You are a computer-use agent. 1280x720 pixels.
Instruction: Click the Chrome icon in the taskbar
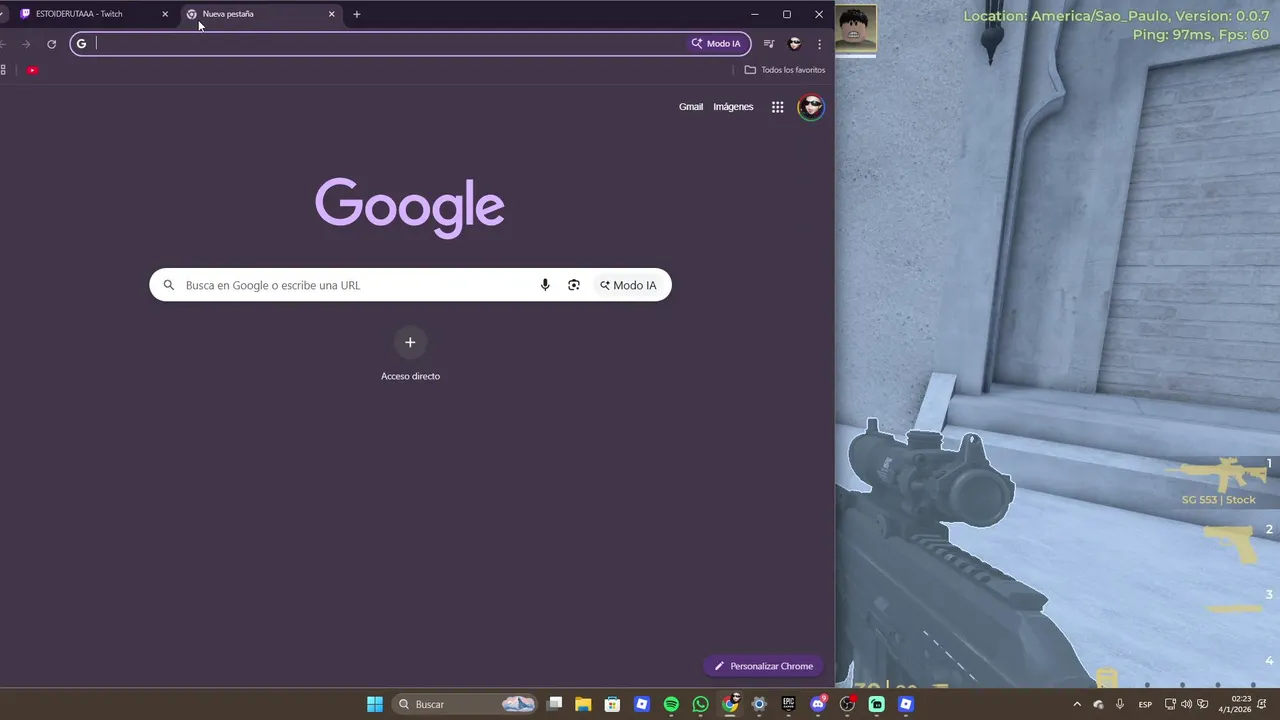(731, 704)
